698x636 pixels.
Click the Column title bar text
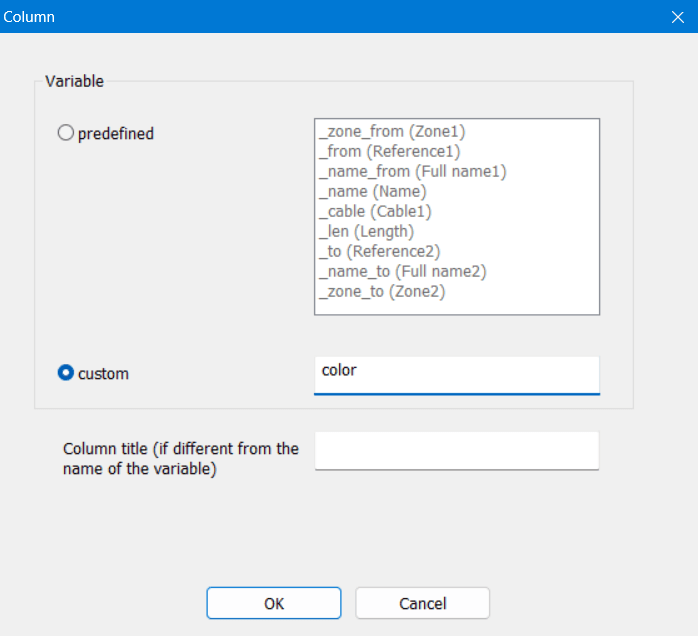[29, 17]
